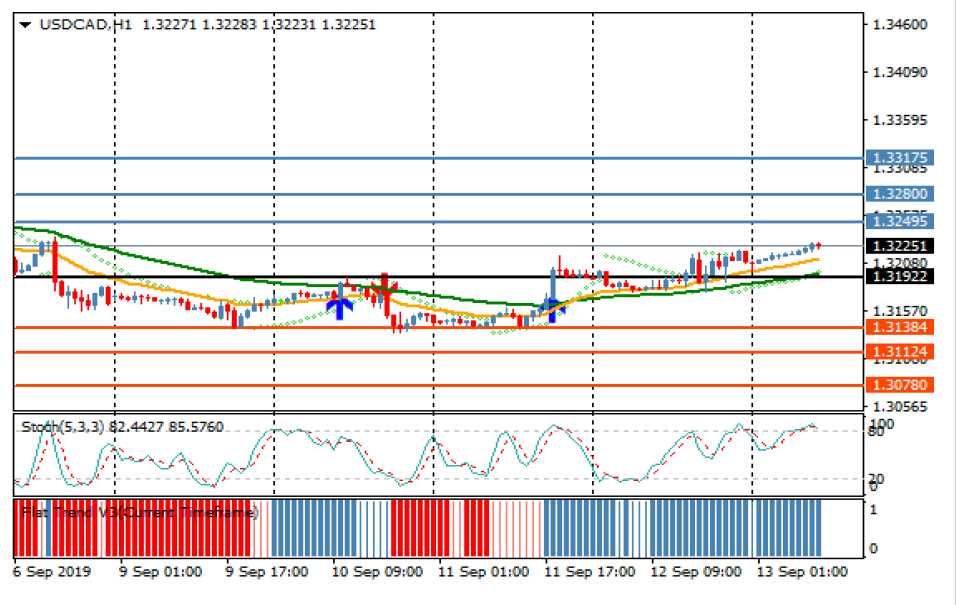Click the orange 1.31384 support tag
This screenshot has width=956, height=605.
click(901, 327)
